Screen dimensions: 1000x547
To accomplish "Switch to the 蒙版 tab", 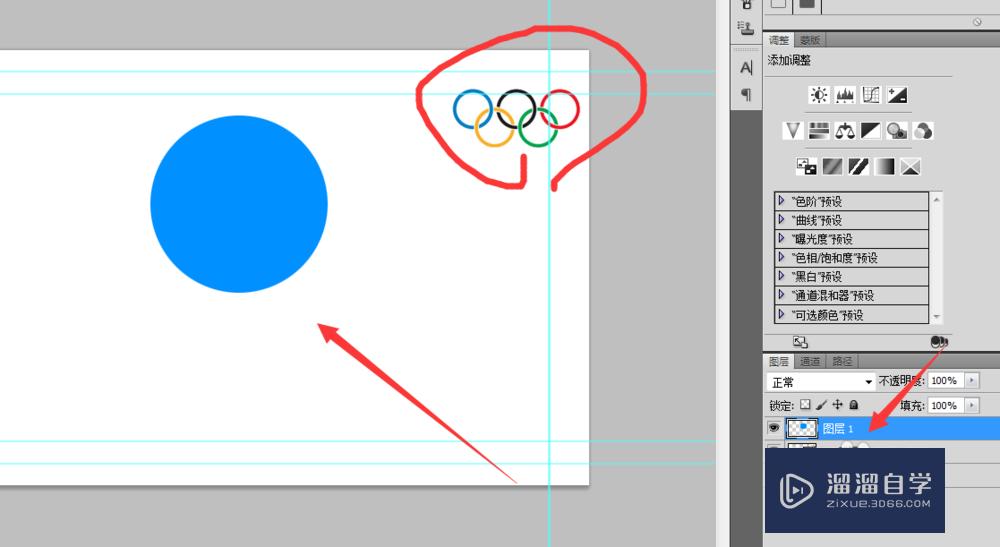I will tap(809, 40).
